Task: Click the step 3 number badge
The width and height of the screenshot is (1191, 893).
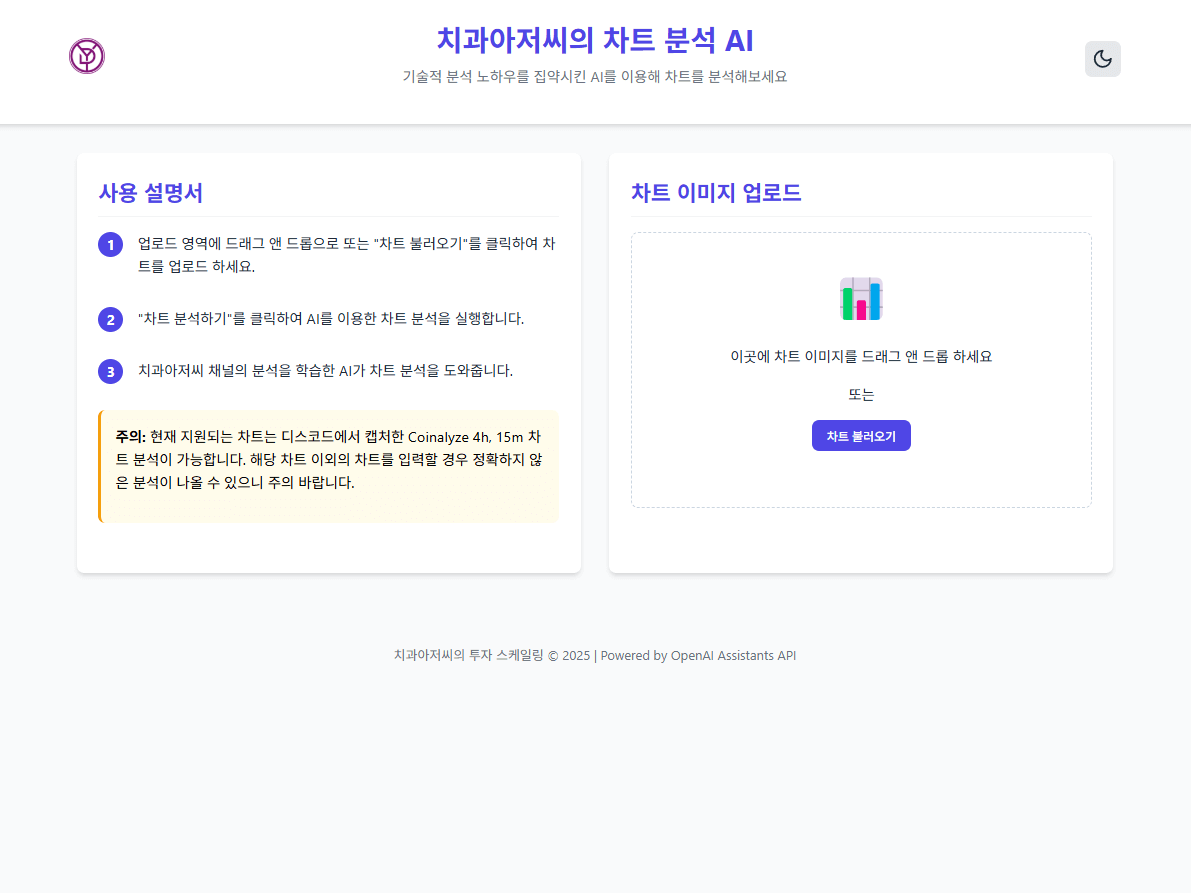Action: (x=110, y=371)
